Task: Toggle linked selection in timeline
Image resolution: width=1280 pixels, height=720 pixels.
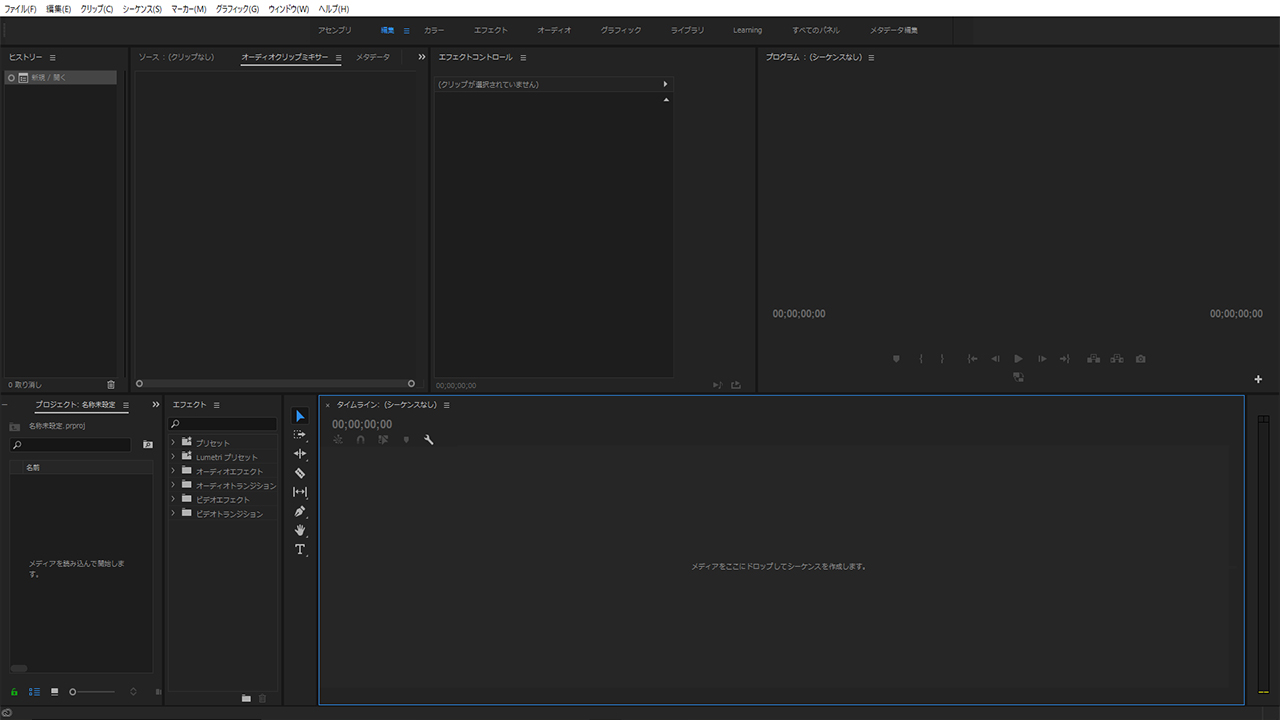Action: pos(383,440)
